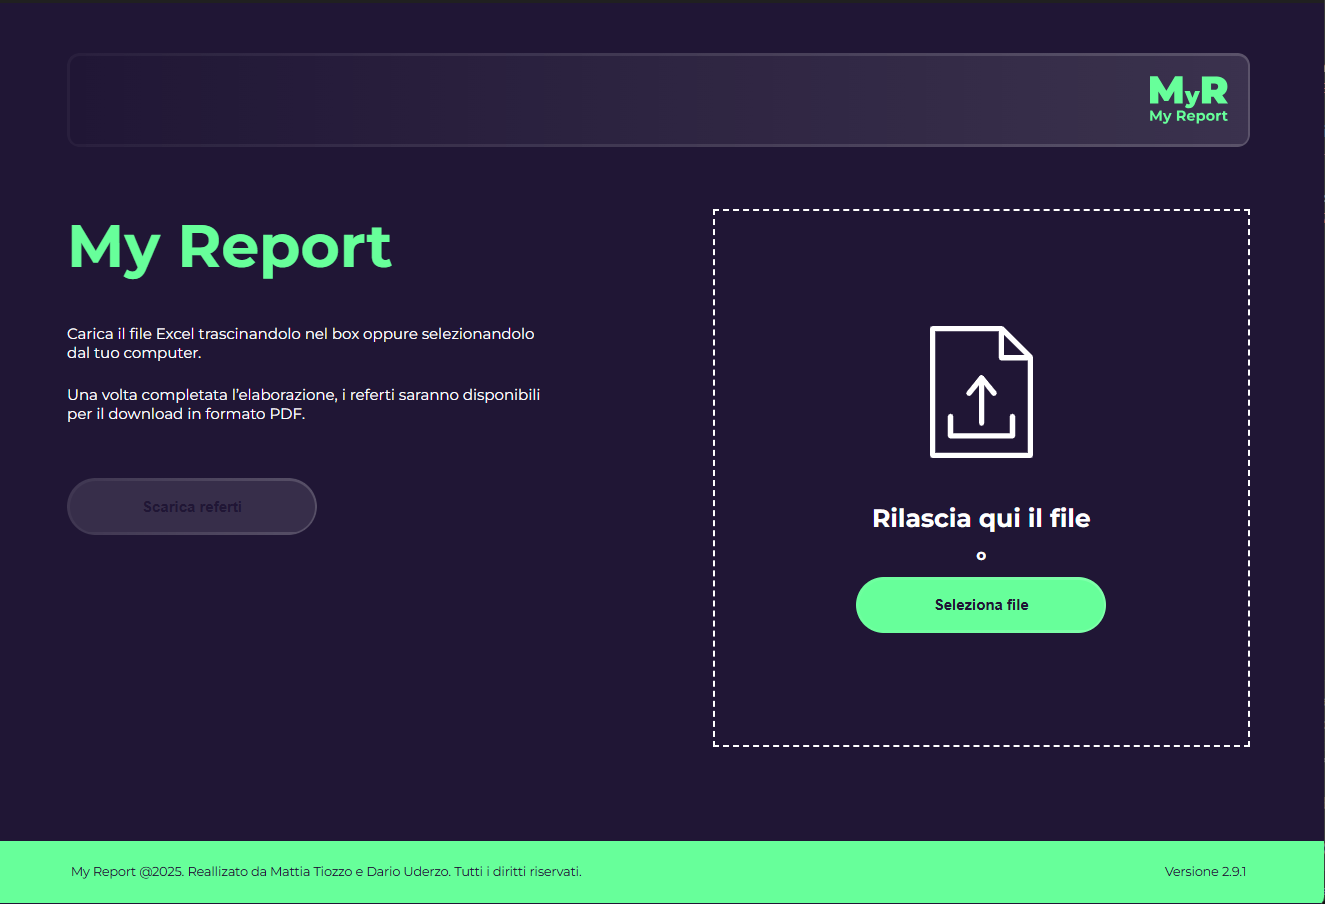This screenshot has width=1325, height=904.
Task: Click the small 'o' separator above Seleziona file
Action: [x=981, y=556]
